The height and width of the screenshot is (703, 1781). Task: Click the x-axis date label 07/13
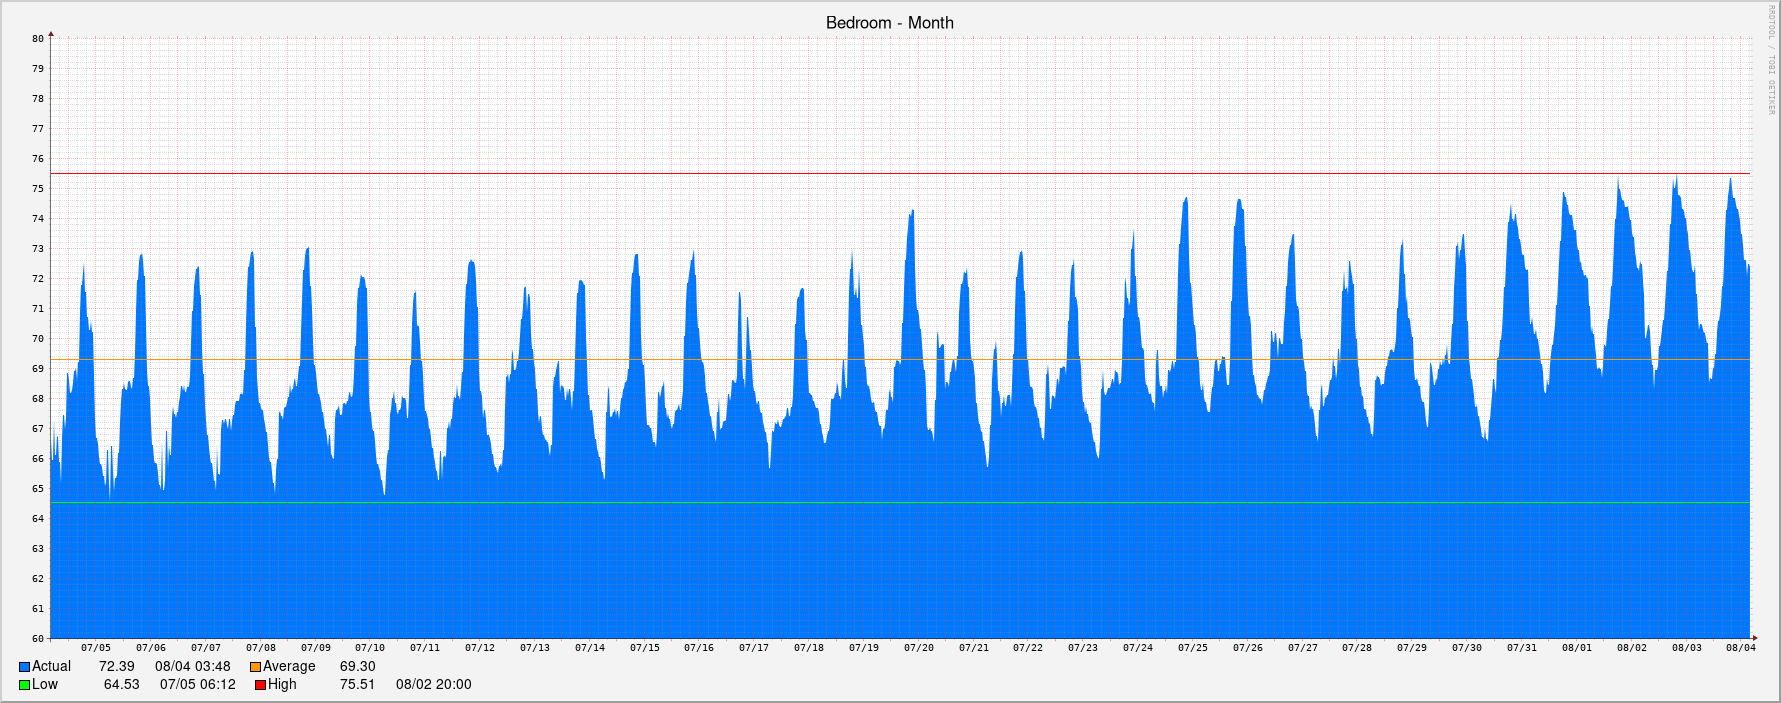(x=535, y=648)
